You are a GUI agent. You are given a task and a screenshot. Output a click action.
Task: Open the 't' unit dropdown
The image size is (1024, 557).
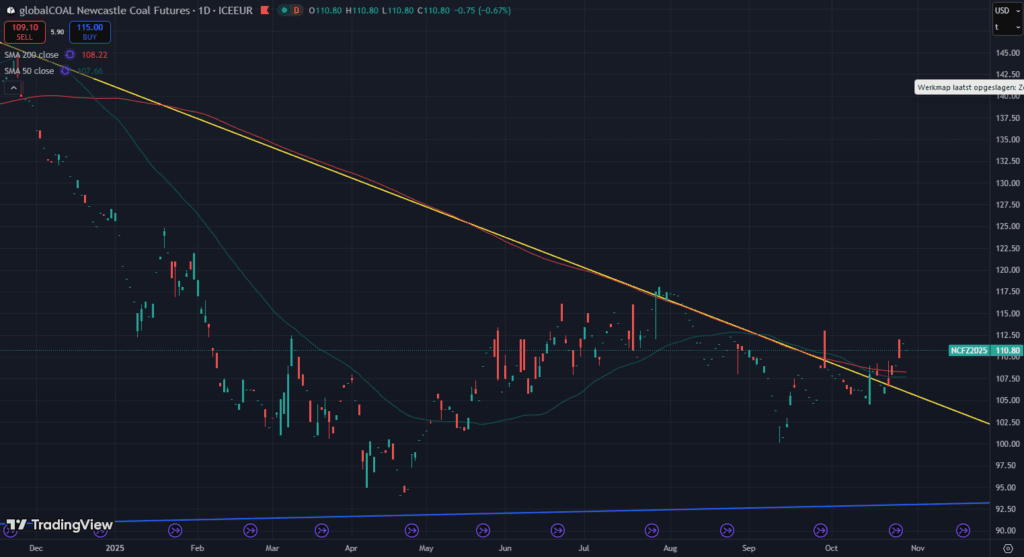[1004, 27]
